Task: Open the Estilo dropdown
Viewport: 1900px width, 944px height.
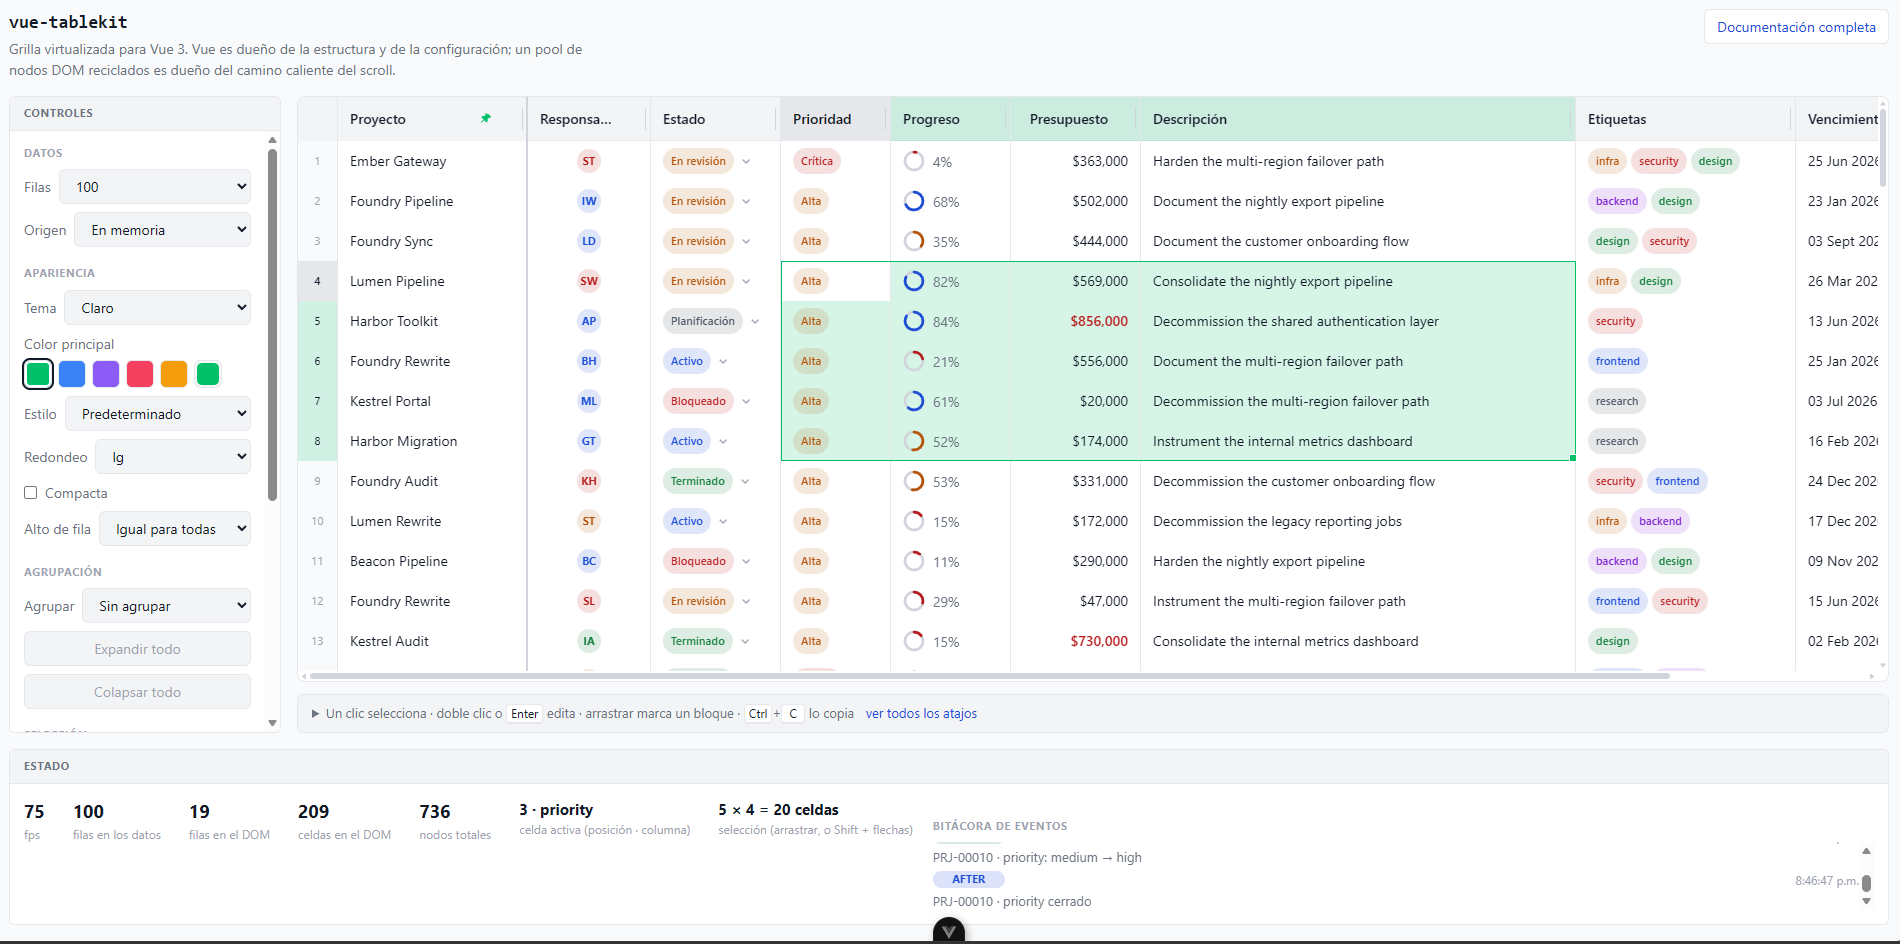Action: (158, 414)
